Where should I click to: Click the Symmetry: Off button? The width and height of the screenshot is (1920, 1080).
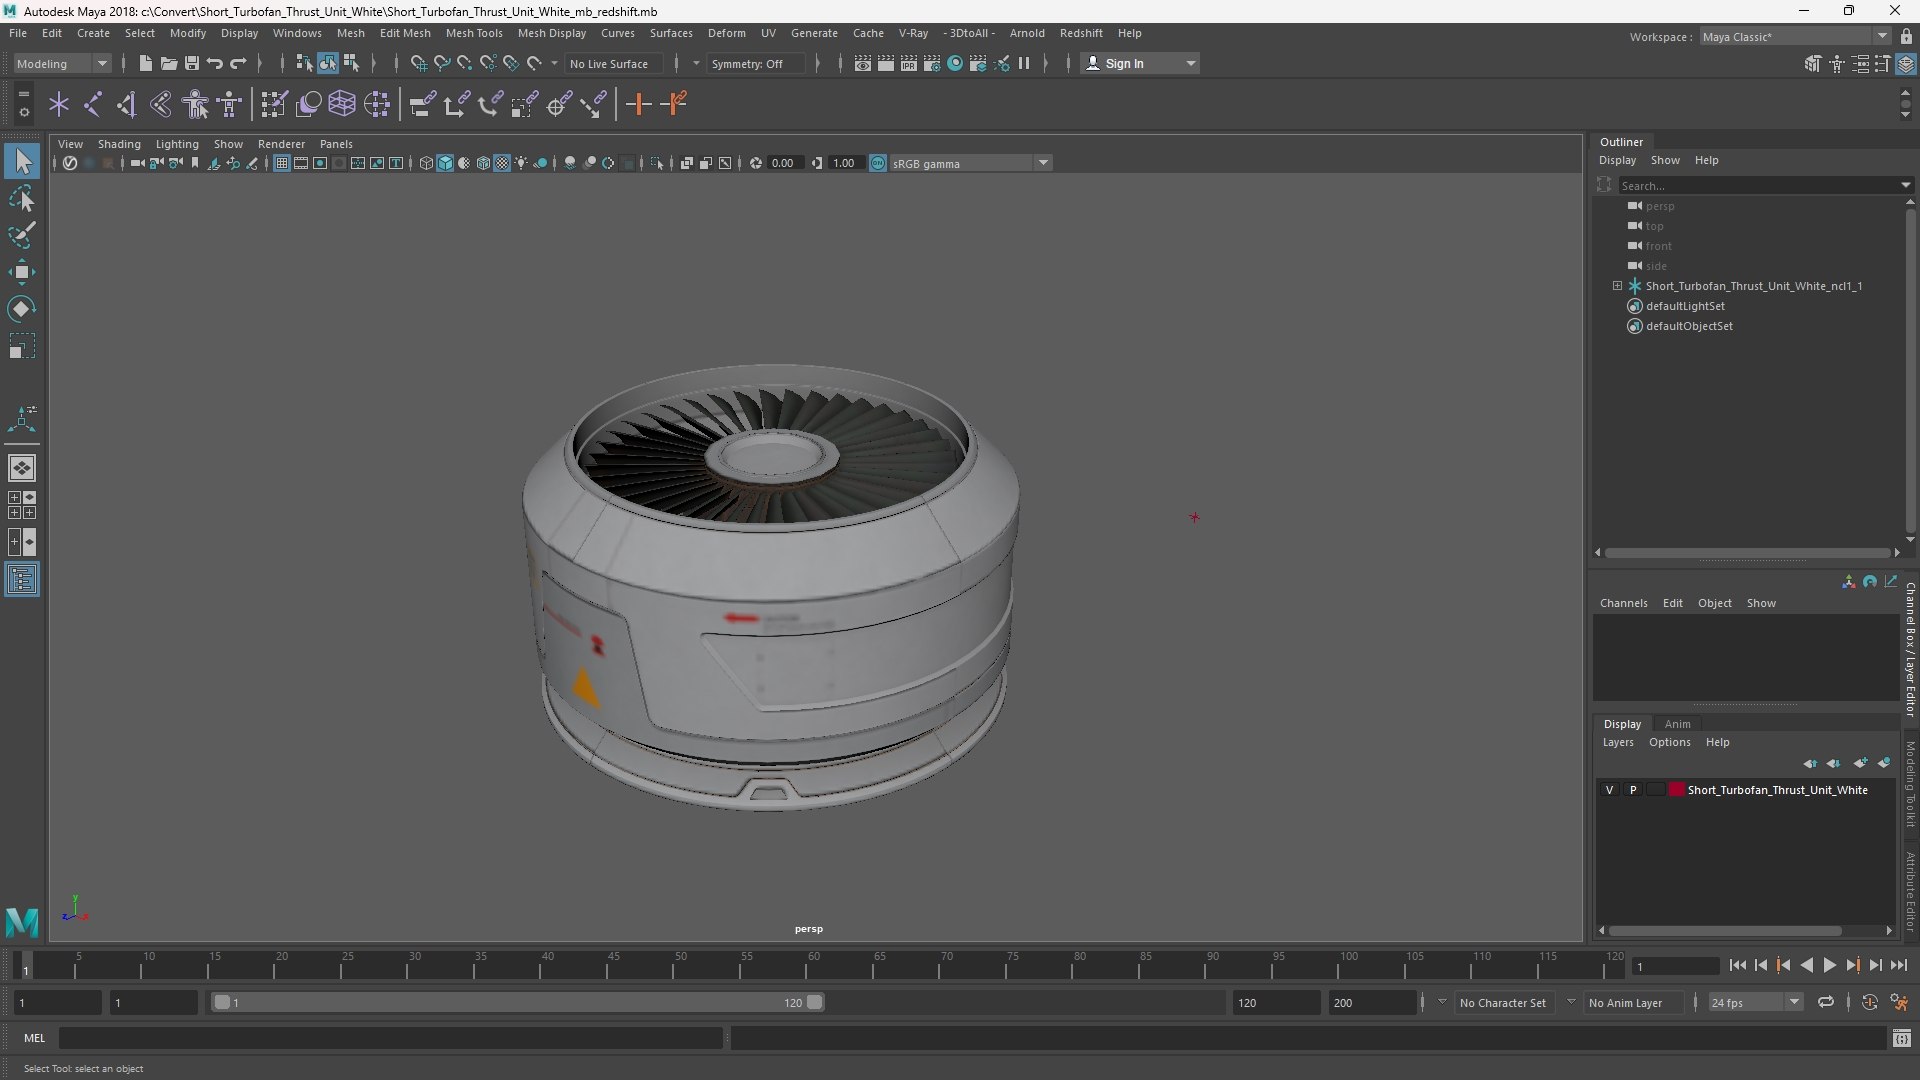pos(756,63)
